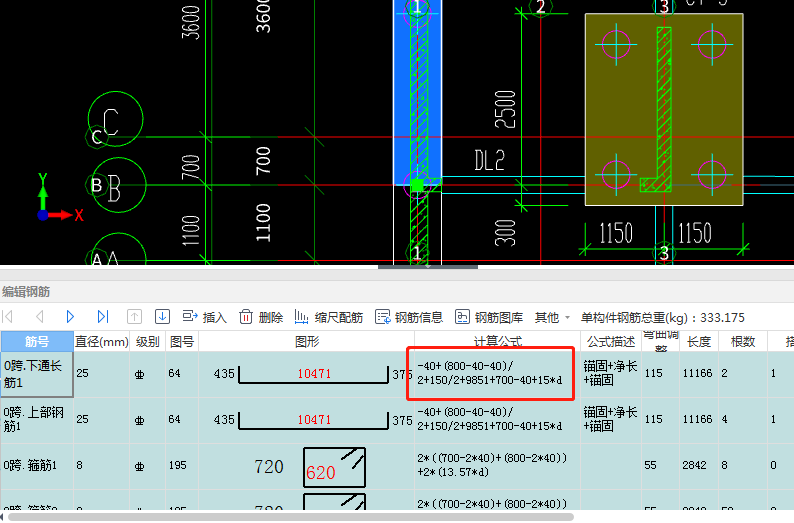Go to previous rebar record arrow

pos(39,317)
